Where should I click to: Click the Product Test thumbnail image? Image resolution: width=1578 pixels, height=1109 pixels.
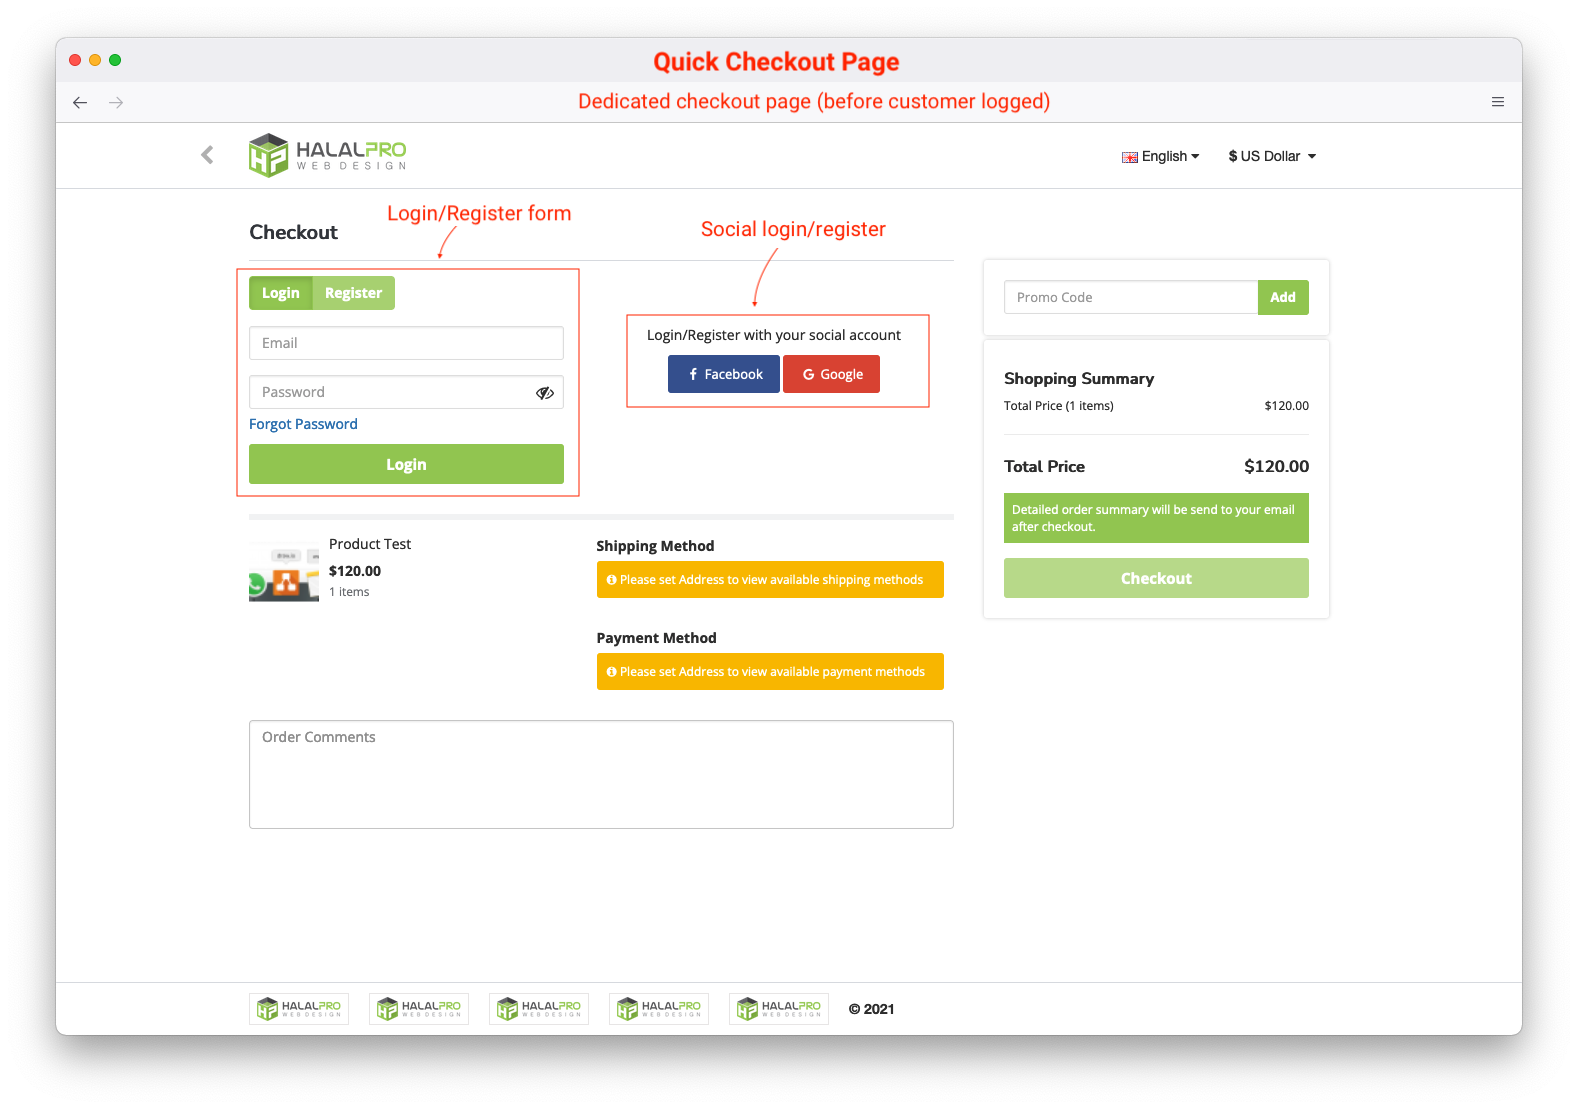coord(284,572)
